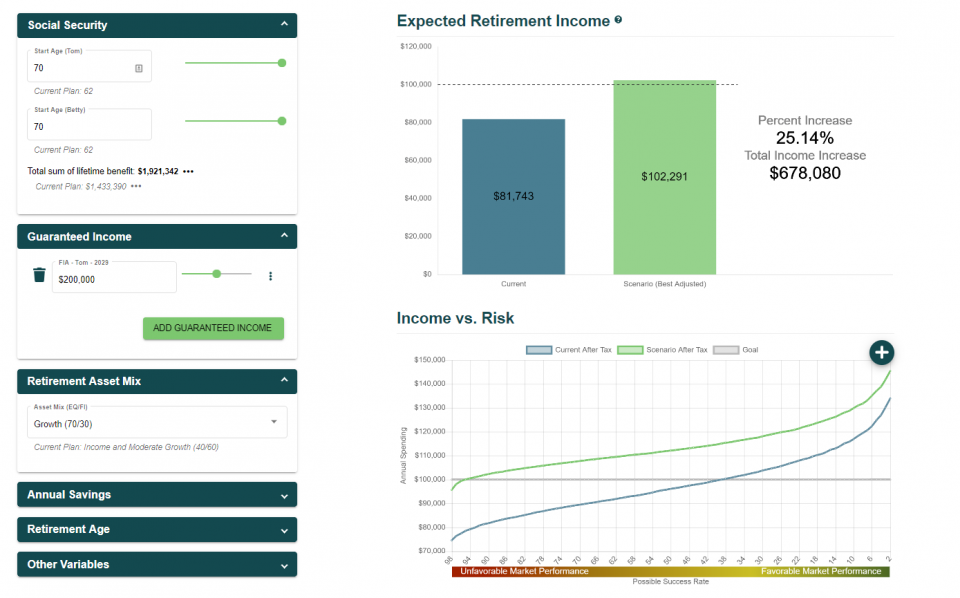Click the Betty start age slider handle

pyautogui.click(x=282, y=121)
